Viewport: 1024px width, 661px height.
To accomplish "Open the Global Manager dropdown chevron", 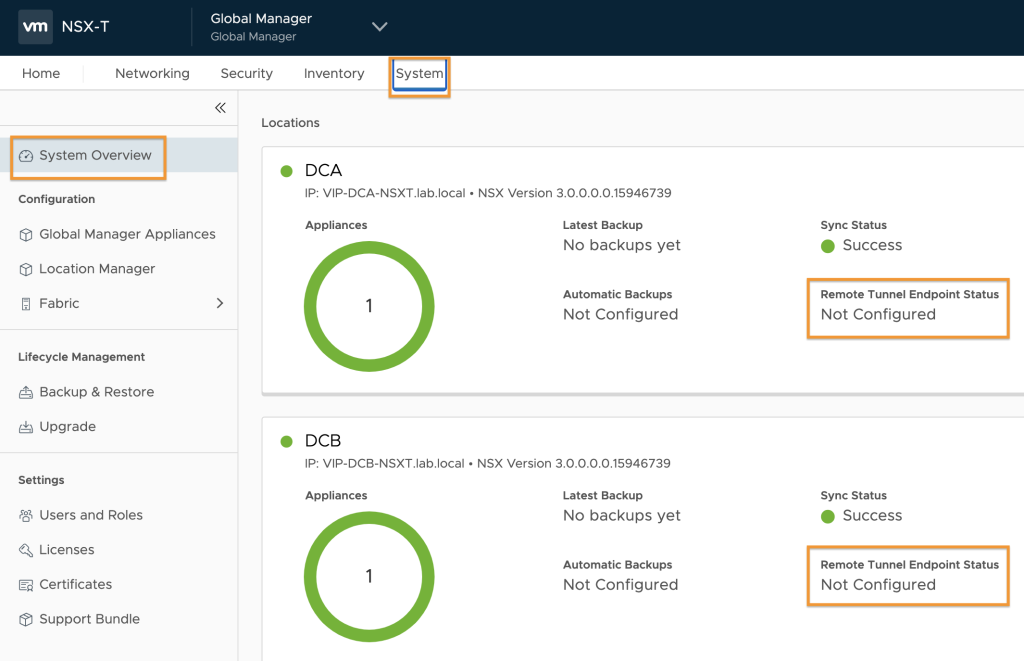I will coord(379,27).
